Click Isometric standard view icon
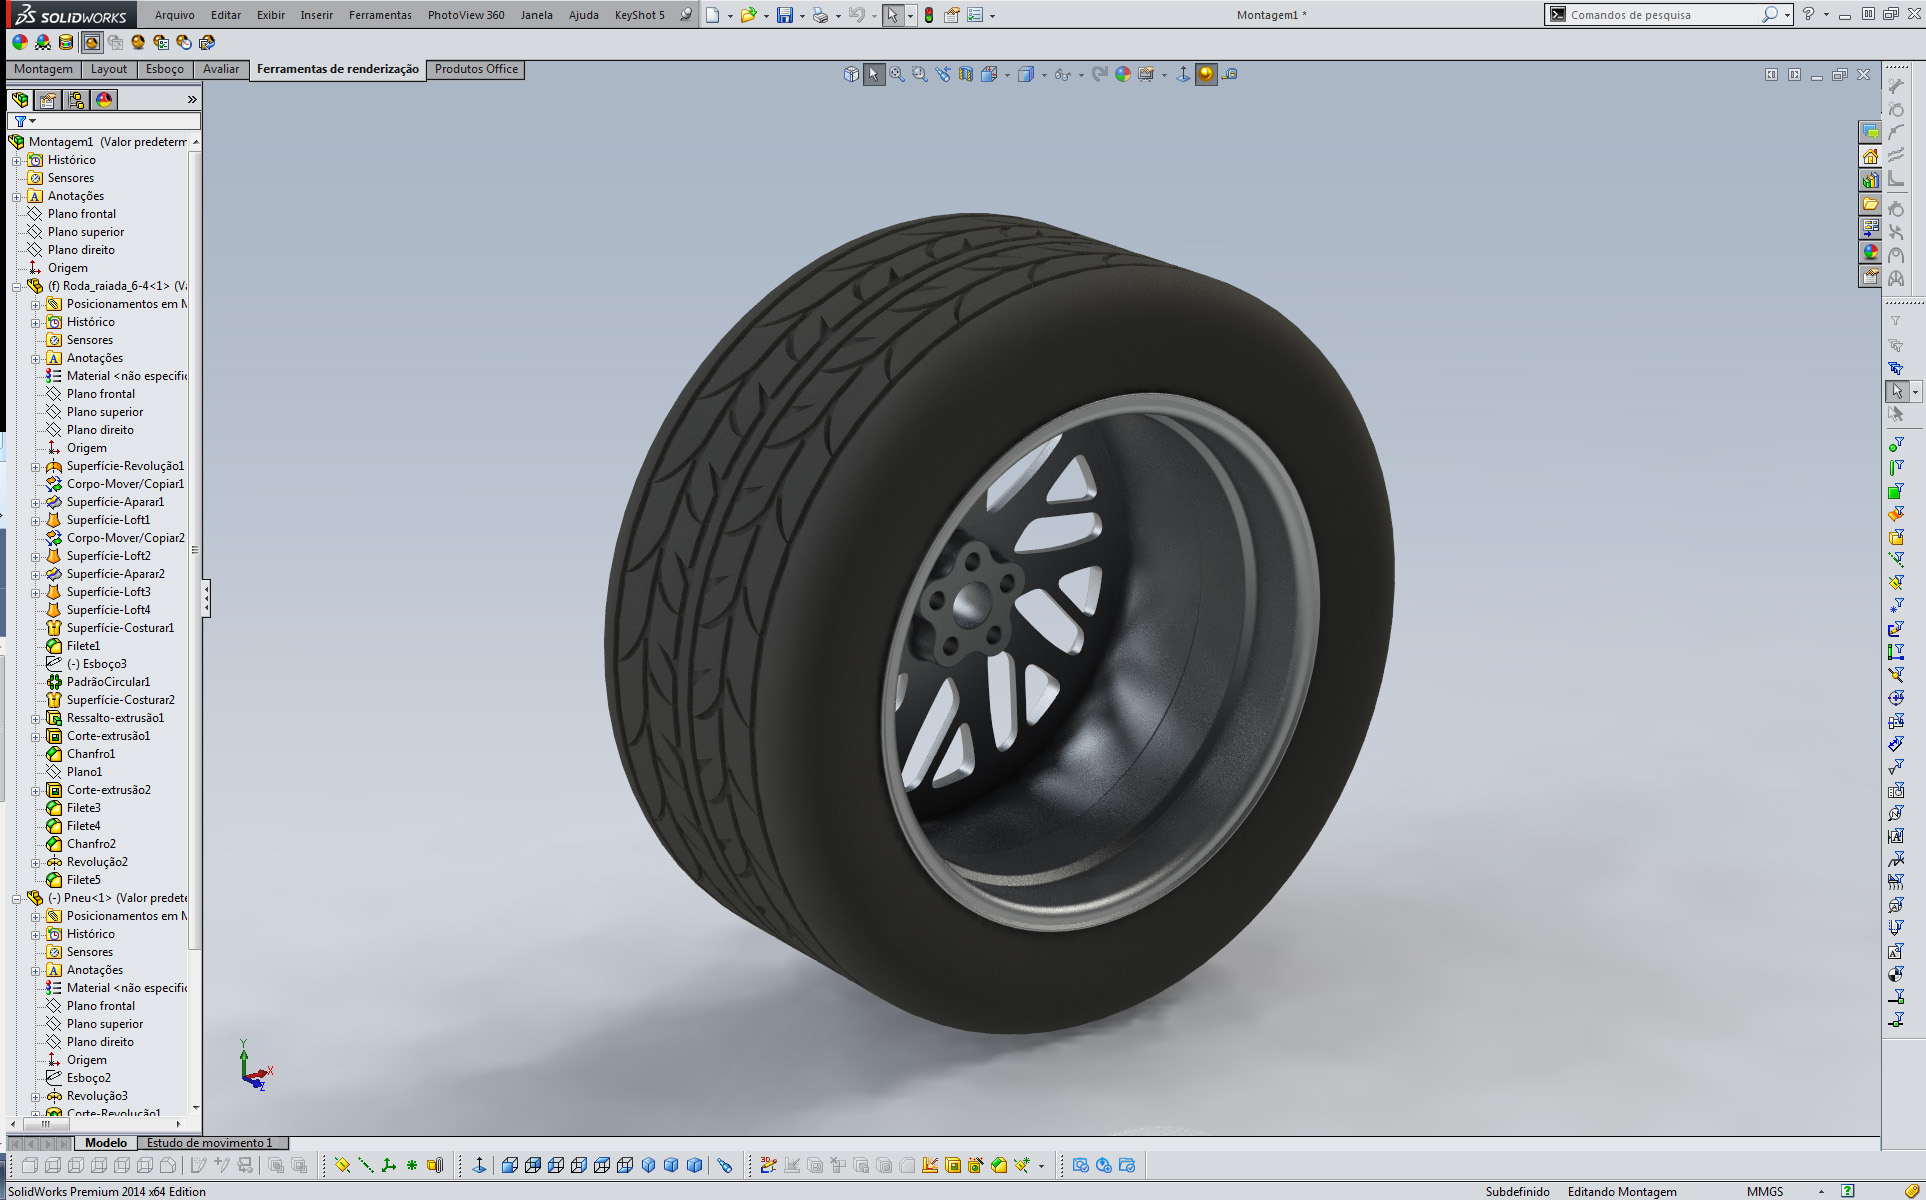 648,1165
